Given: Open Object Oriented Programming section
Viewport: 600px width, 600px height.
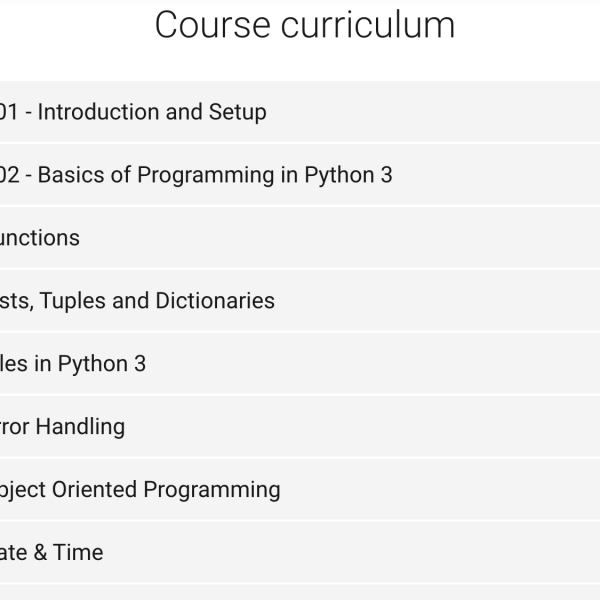Looking at the screenshot, I should (300, 489).
